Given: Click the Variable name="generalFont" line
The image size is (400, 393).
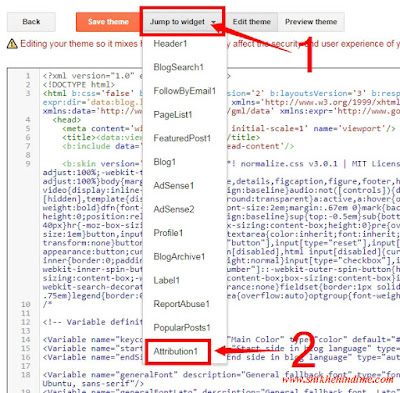Looking at the screenshot, I should tap(221, 375).
